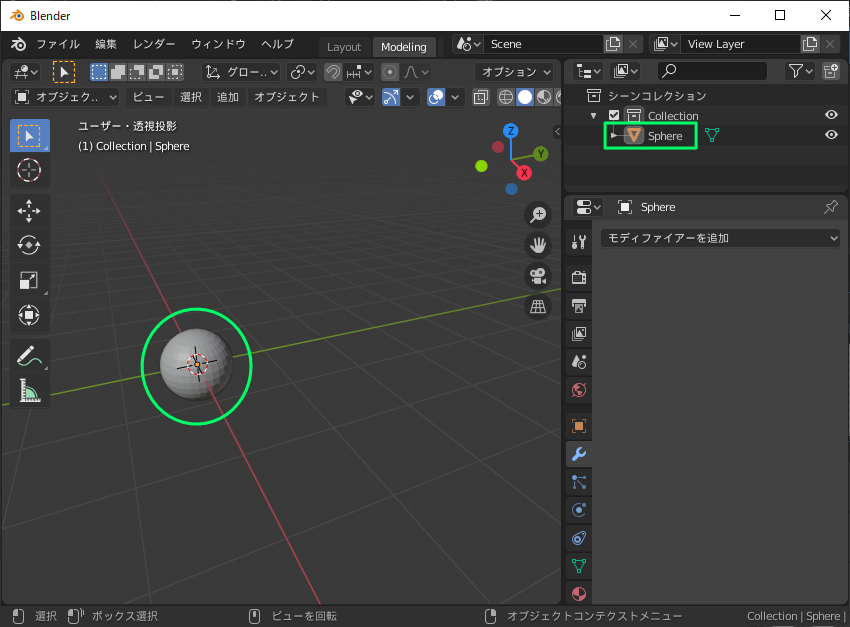This screenshot has width=850, height=627.
Task: Click the Scene name field
Action: (x=544, y=44)
